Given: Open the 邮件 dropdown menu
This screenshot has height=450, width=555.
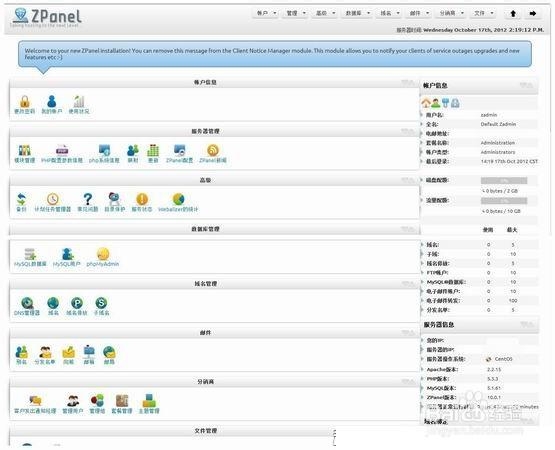Looking at the screenshot, I should [419, 13].
